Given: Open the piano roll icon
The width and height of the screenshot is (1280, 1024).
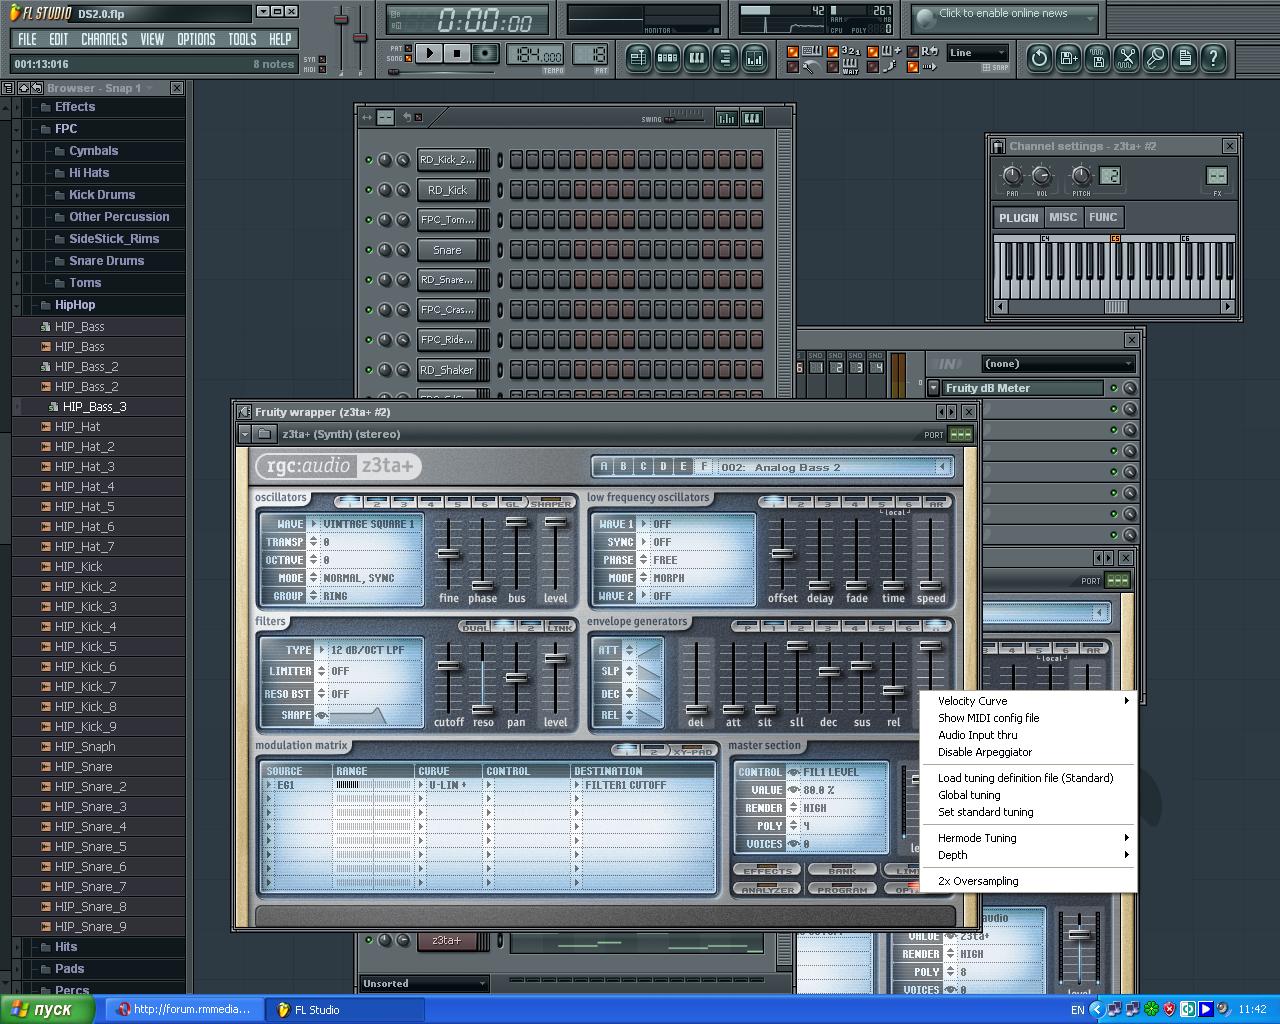Looking at the screenshot, I should click(x=696, y=58).
